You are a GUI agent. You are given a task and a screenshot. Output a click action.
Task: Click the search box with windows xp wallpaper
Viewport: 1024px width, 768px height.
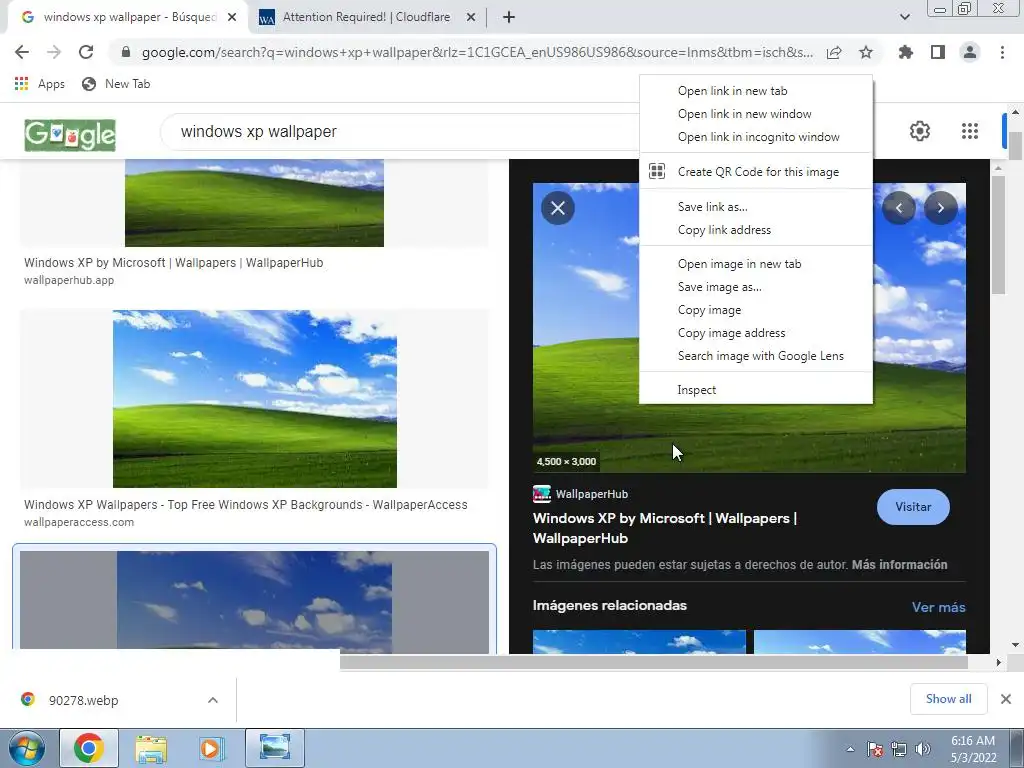tap(398, 131)
